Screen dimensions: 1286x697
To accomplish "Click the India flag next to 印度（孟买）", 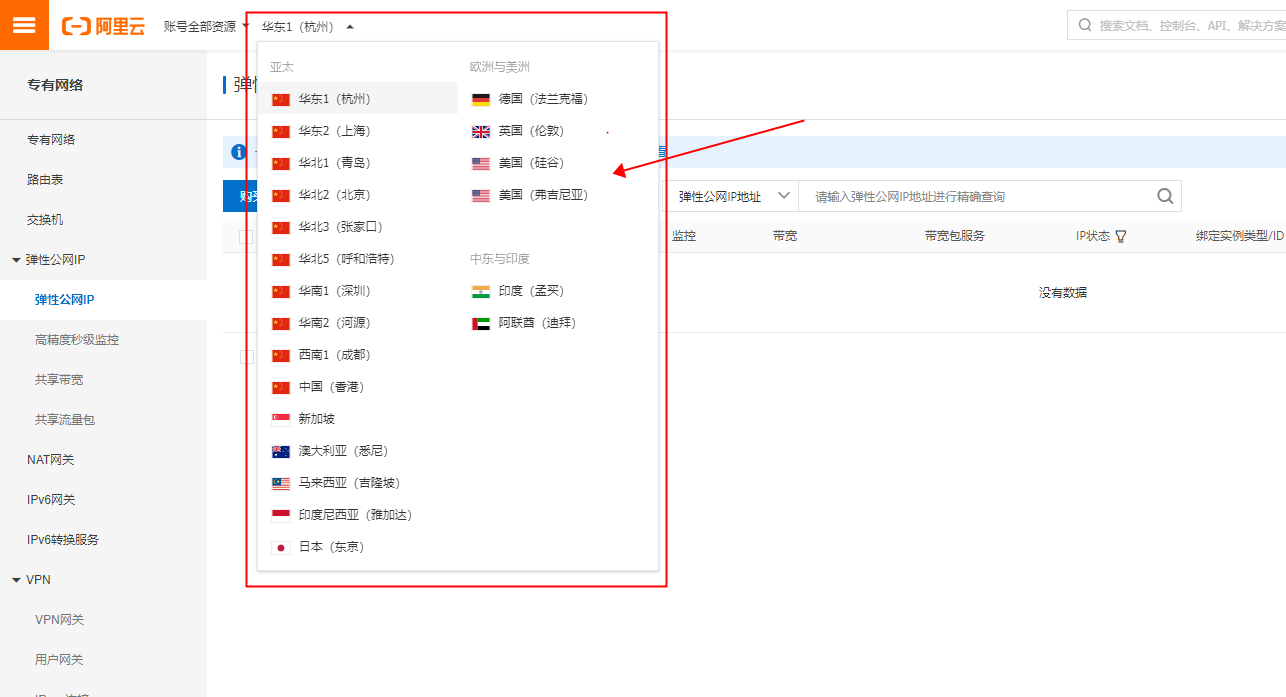I will tap(481, 291).
